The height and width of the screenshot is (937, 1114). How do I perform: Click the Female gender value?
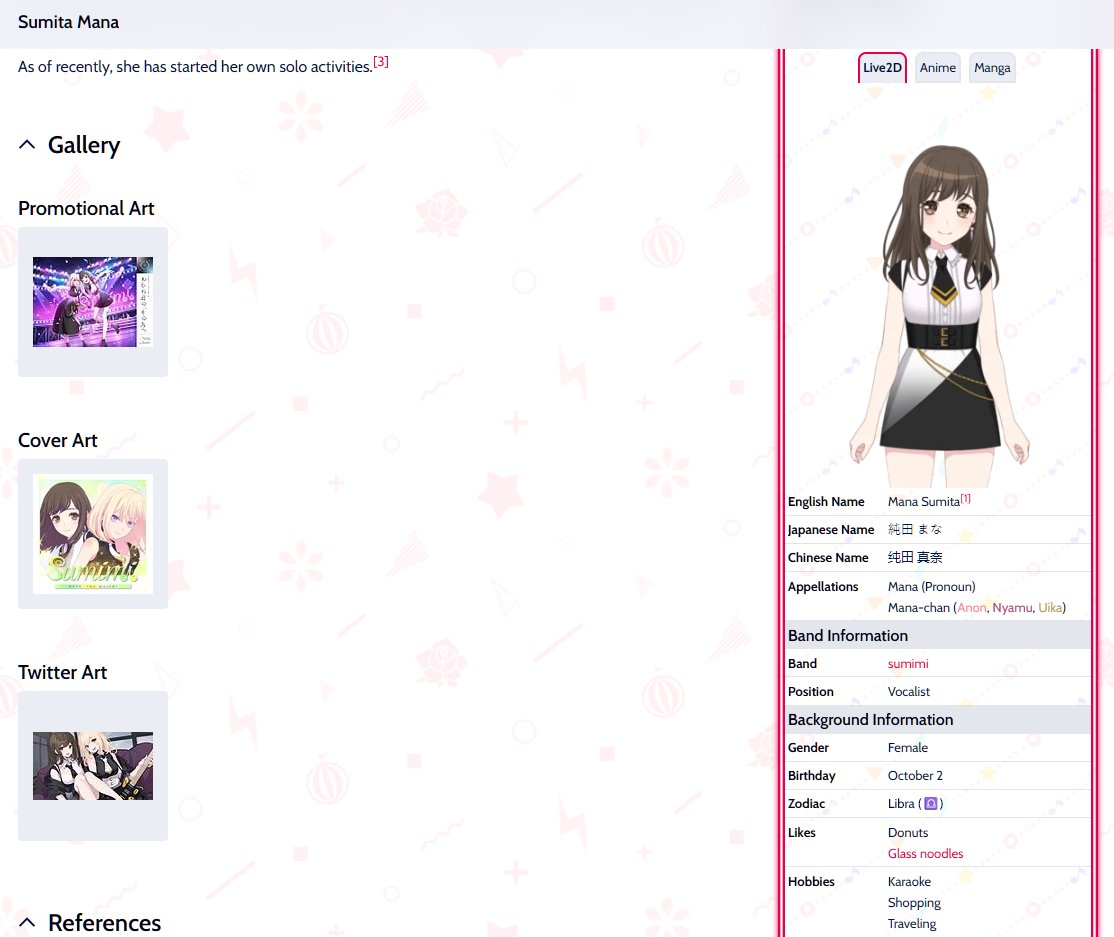908,747
